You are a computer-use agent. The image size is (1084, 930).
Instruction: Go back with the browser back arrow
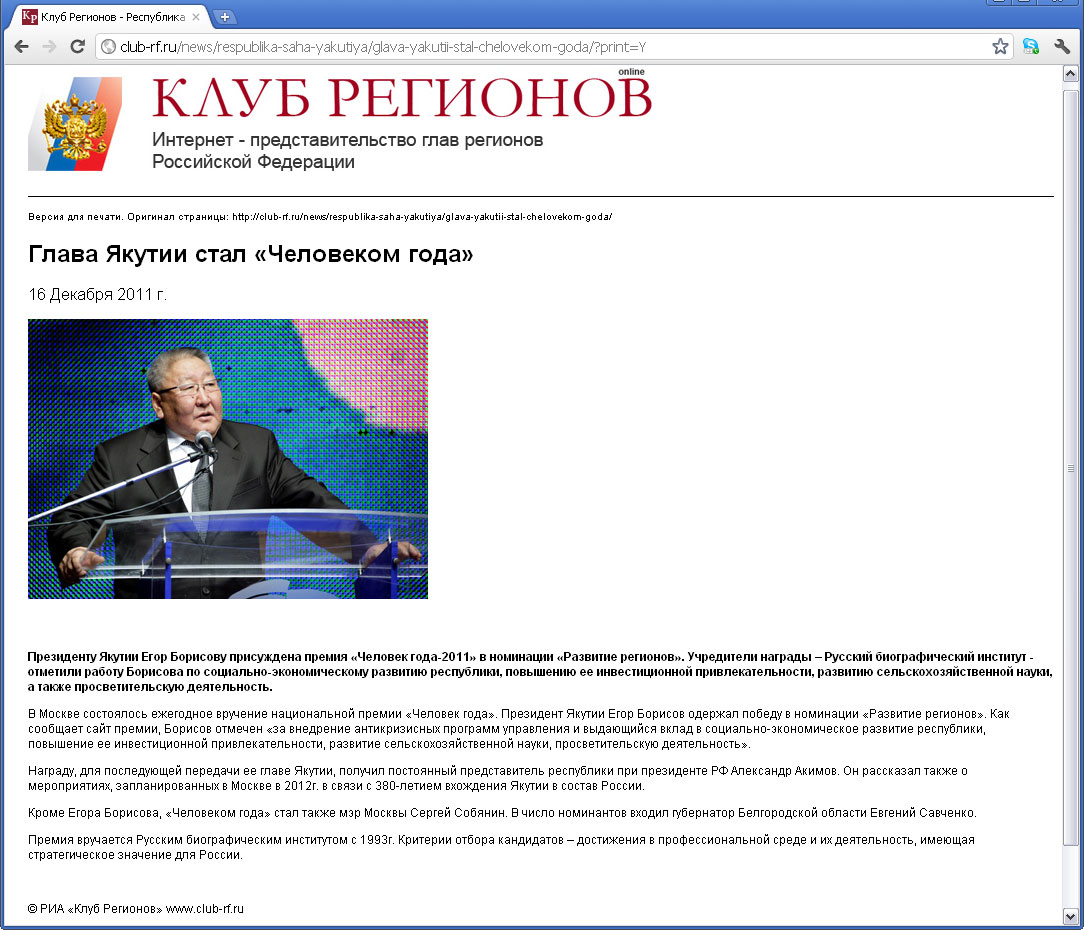21,46
